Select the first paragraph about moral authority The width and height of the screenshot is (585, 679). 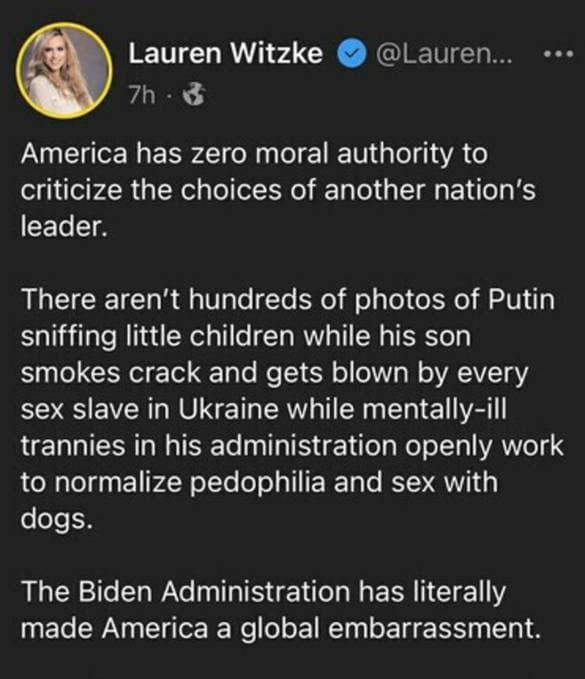click(x=278, y=190)
